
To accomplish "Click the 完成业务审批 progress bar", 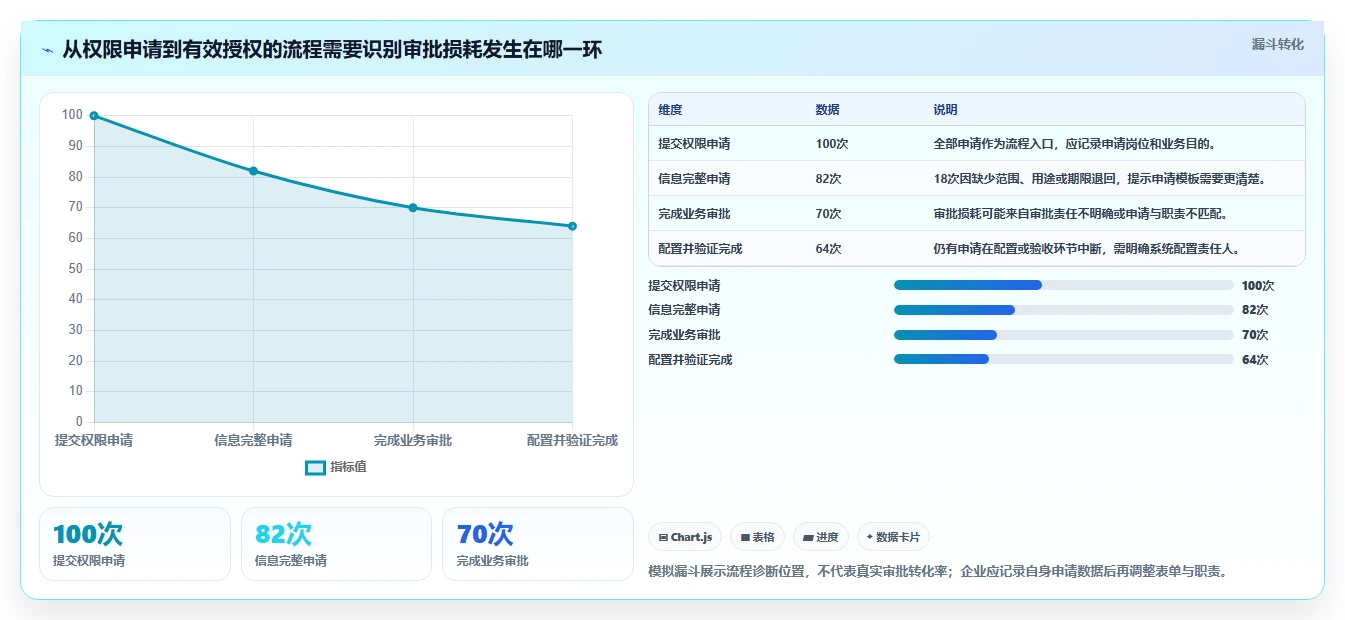I will 1064,335.
